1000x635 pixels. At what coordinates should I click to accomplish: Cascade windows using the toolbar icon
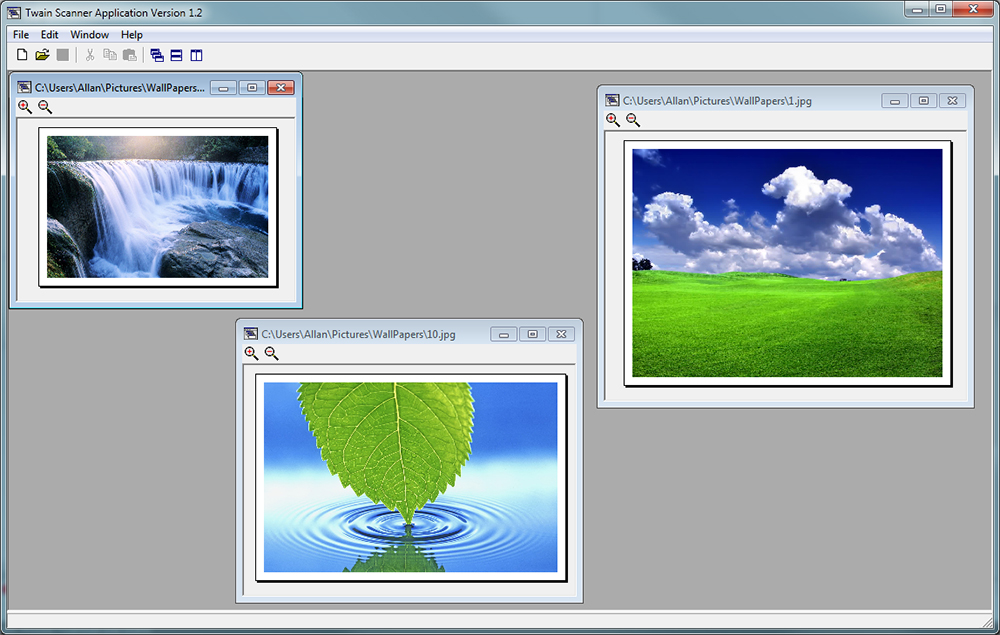tap(157, 55)
